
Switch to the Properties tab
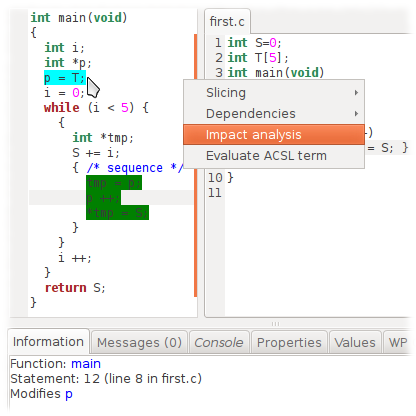coord(289,342)
